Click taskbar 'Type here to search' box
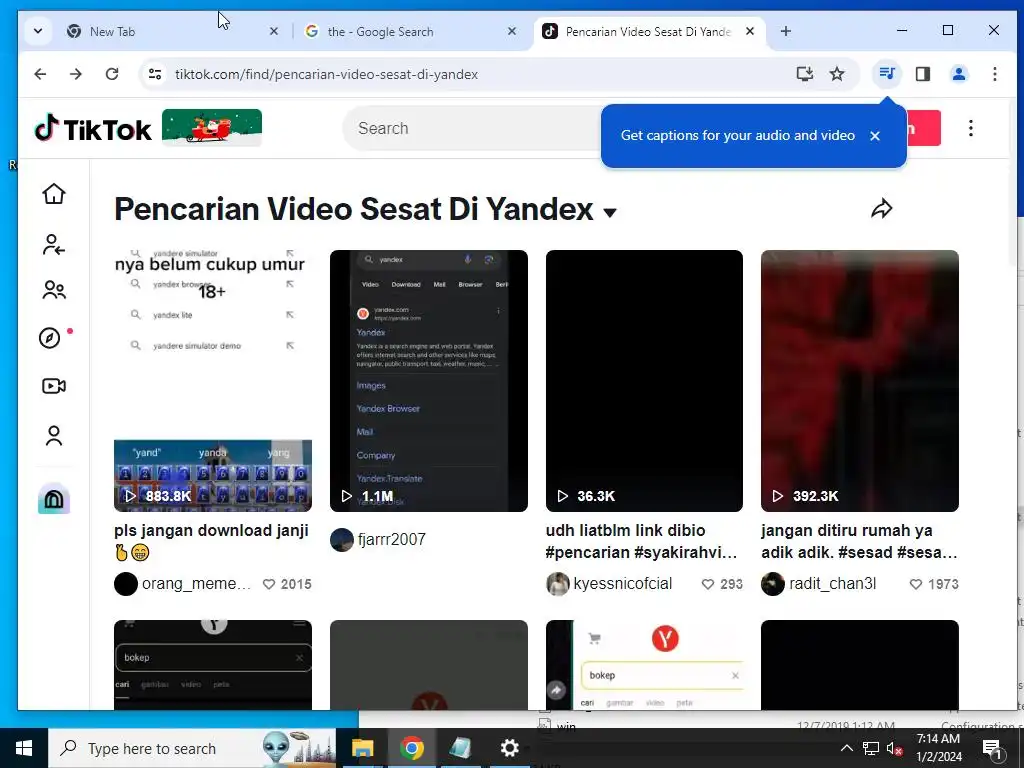Screen dimensions: 1024x768 point(192,748)
